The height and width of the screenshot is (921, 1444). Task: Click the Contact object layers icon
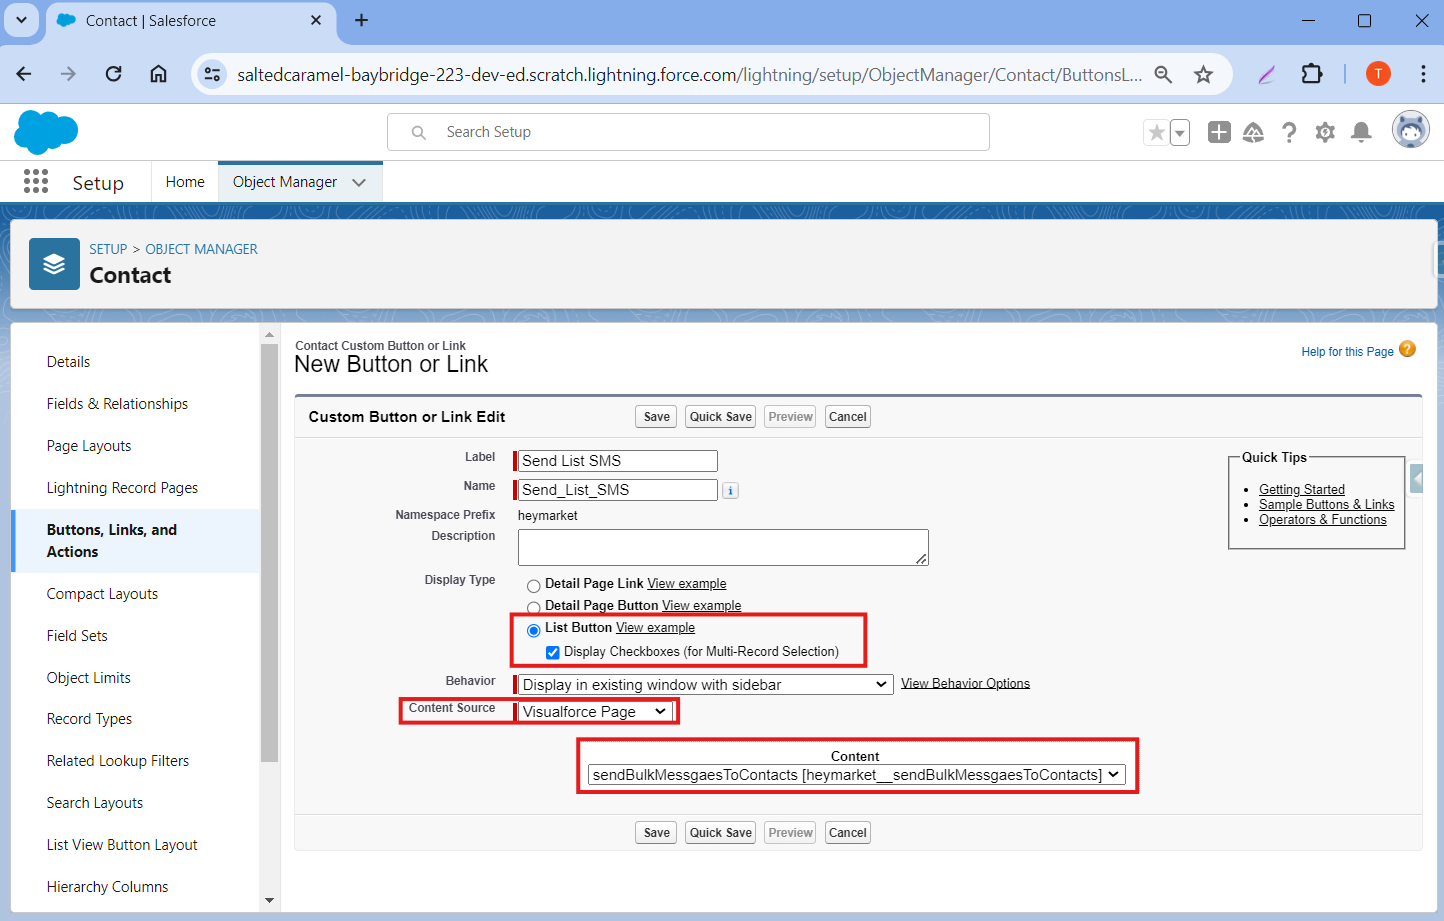click(x=54, y=264)
